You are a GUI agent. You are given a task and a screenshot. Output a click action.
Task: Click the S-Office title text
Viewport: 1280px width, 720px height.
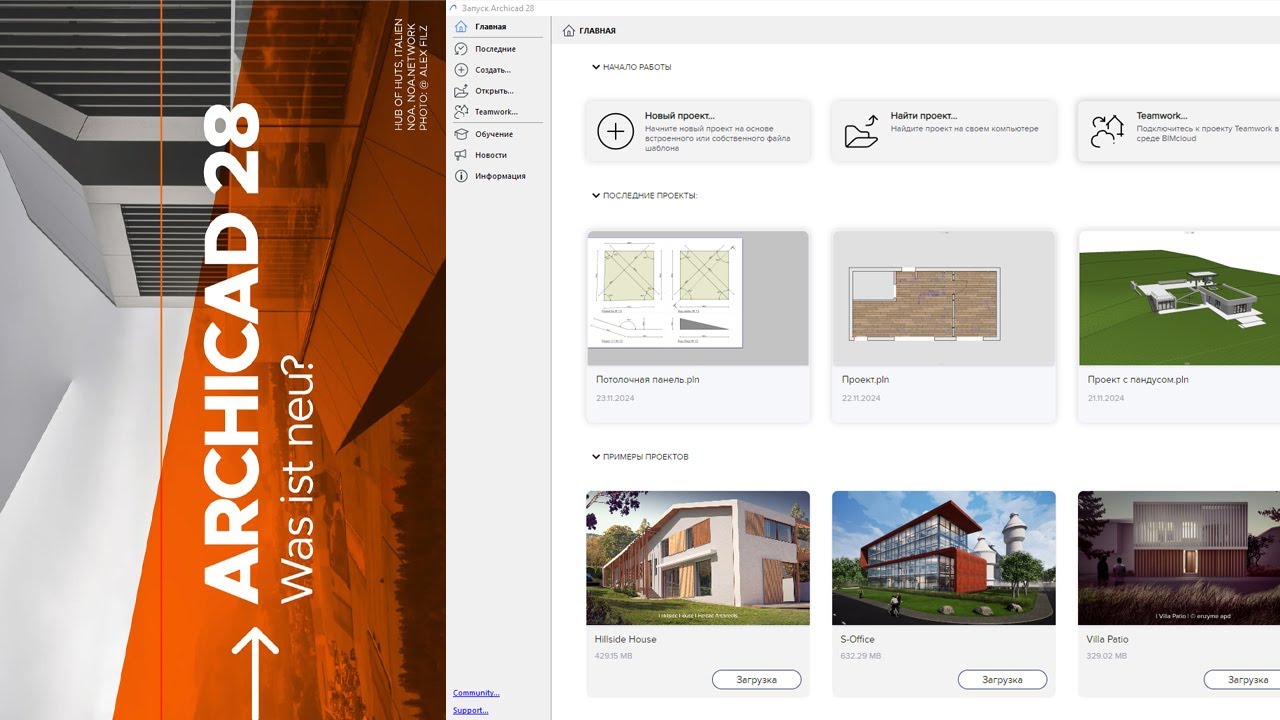(x=858, y=640)
